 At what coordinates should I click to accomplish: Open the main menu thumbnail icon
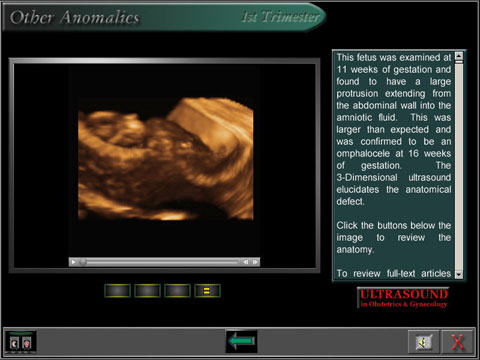tap(21, 342)
